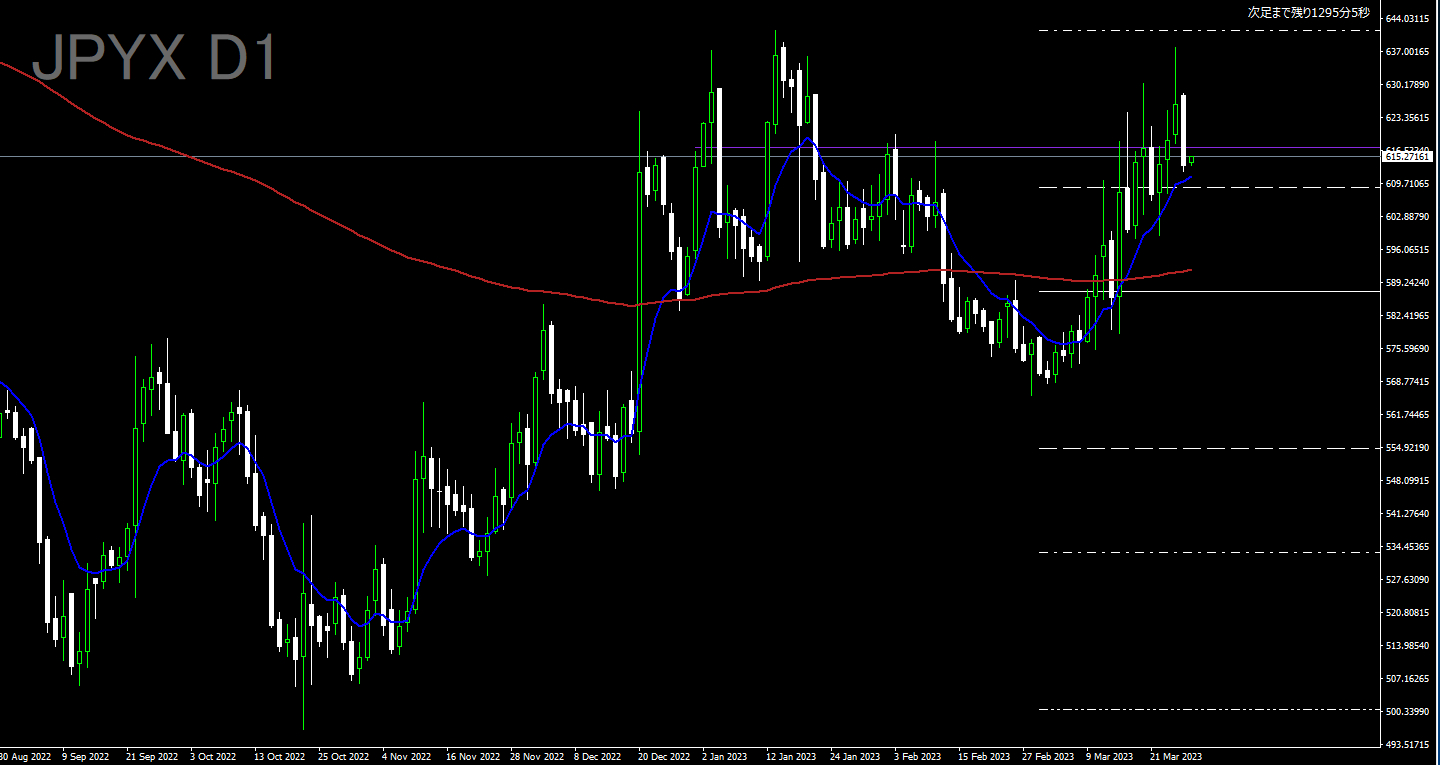
Task: Select the current price tag 615.27161
Action: (x=1408, y=156)
